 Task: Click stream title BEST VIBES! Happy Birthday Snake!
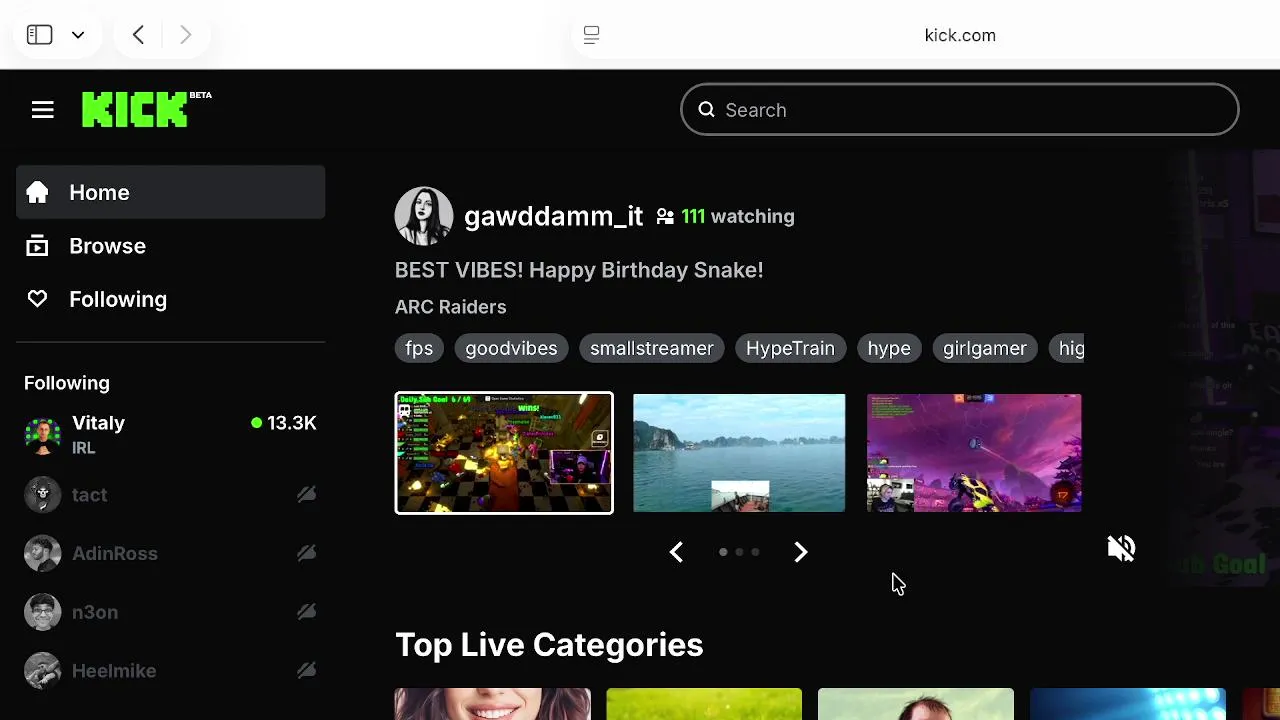(579, 270)
